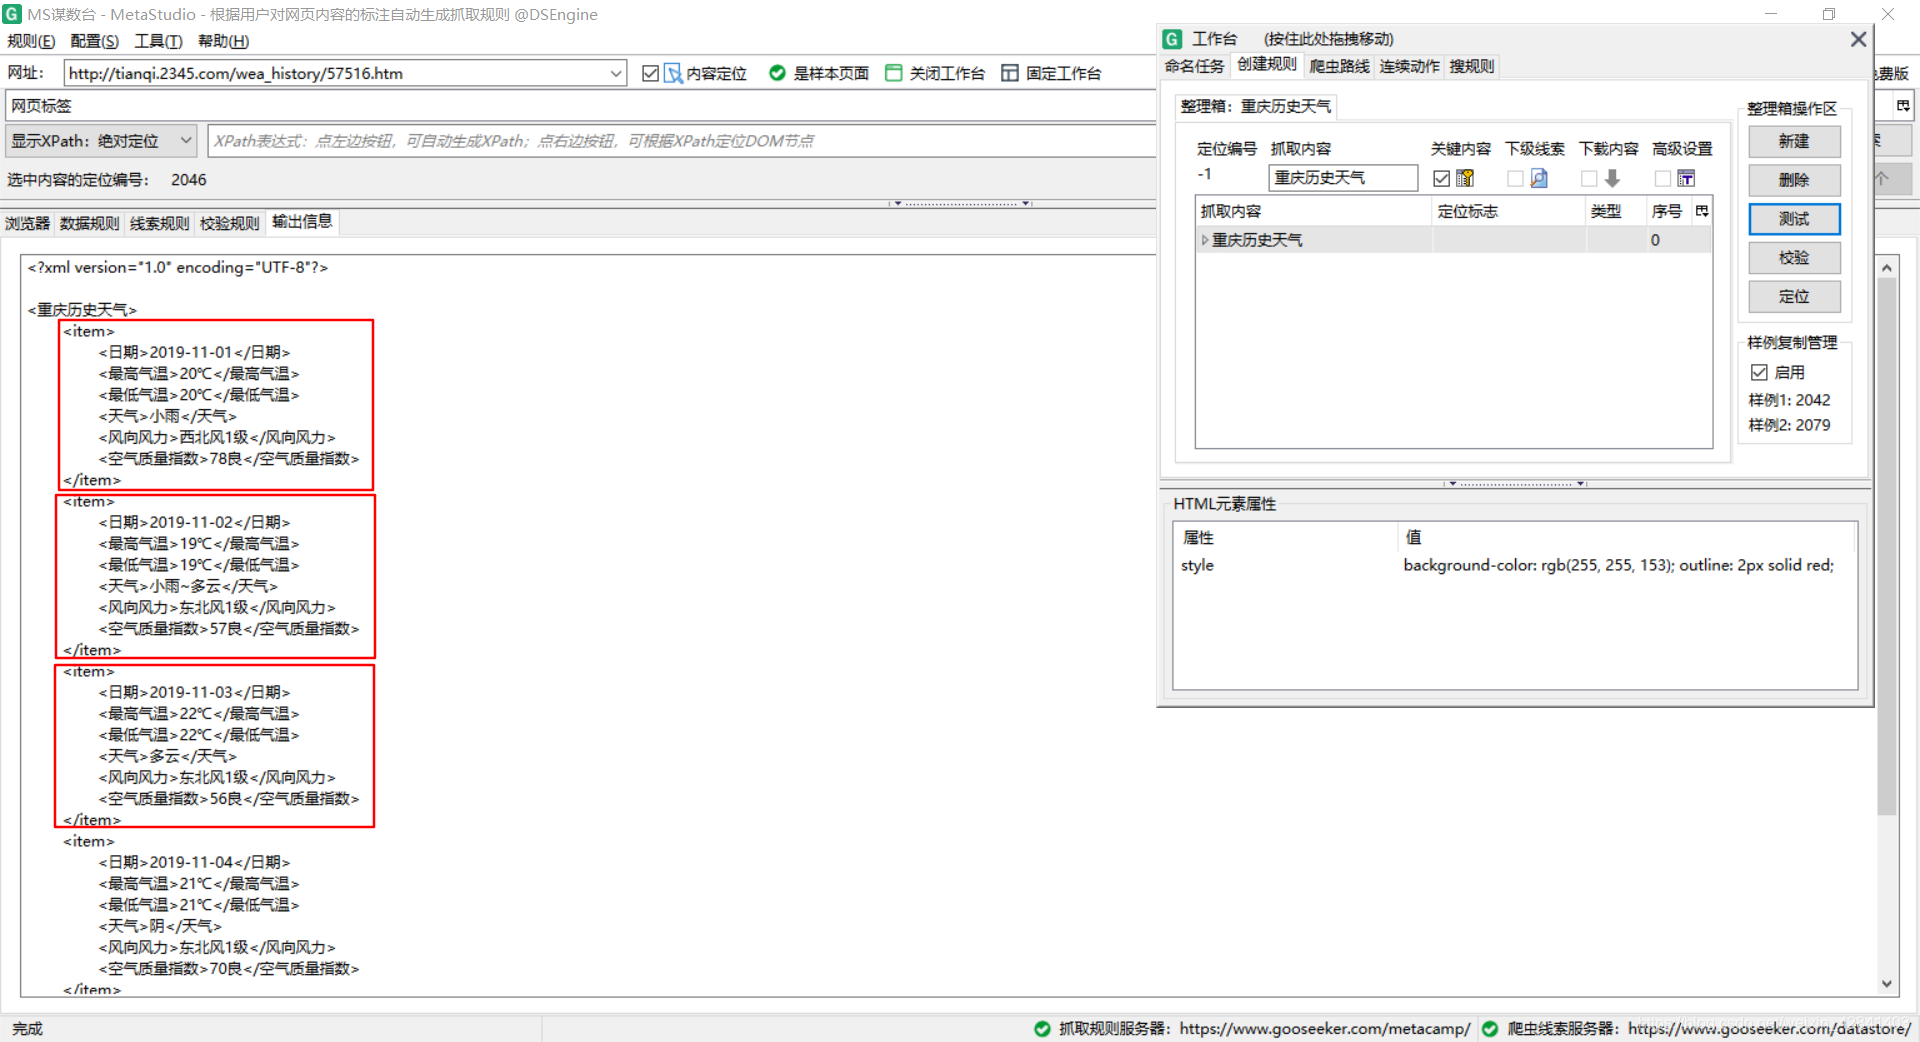The width and height of the screenshot is (1920, 1042).
Task: Click the output pane scroll up arrow
Action: tap(1887, 268)
